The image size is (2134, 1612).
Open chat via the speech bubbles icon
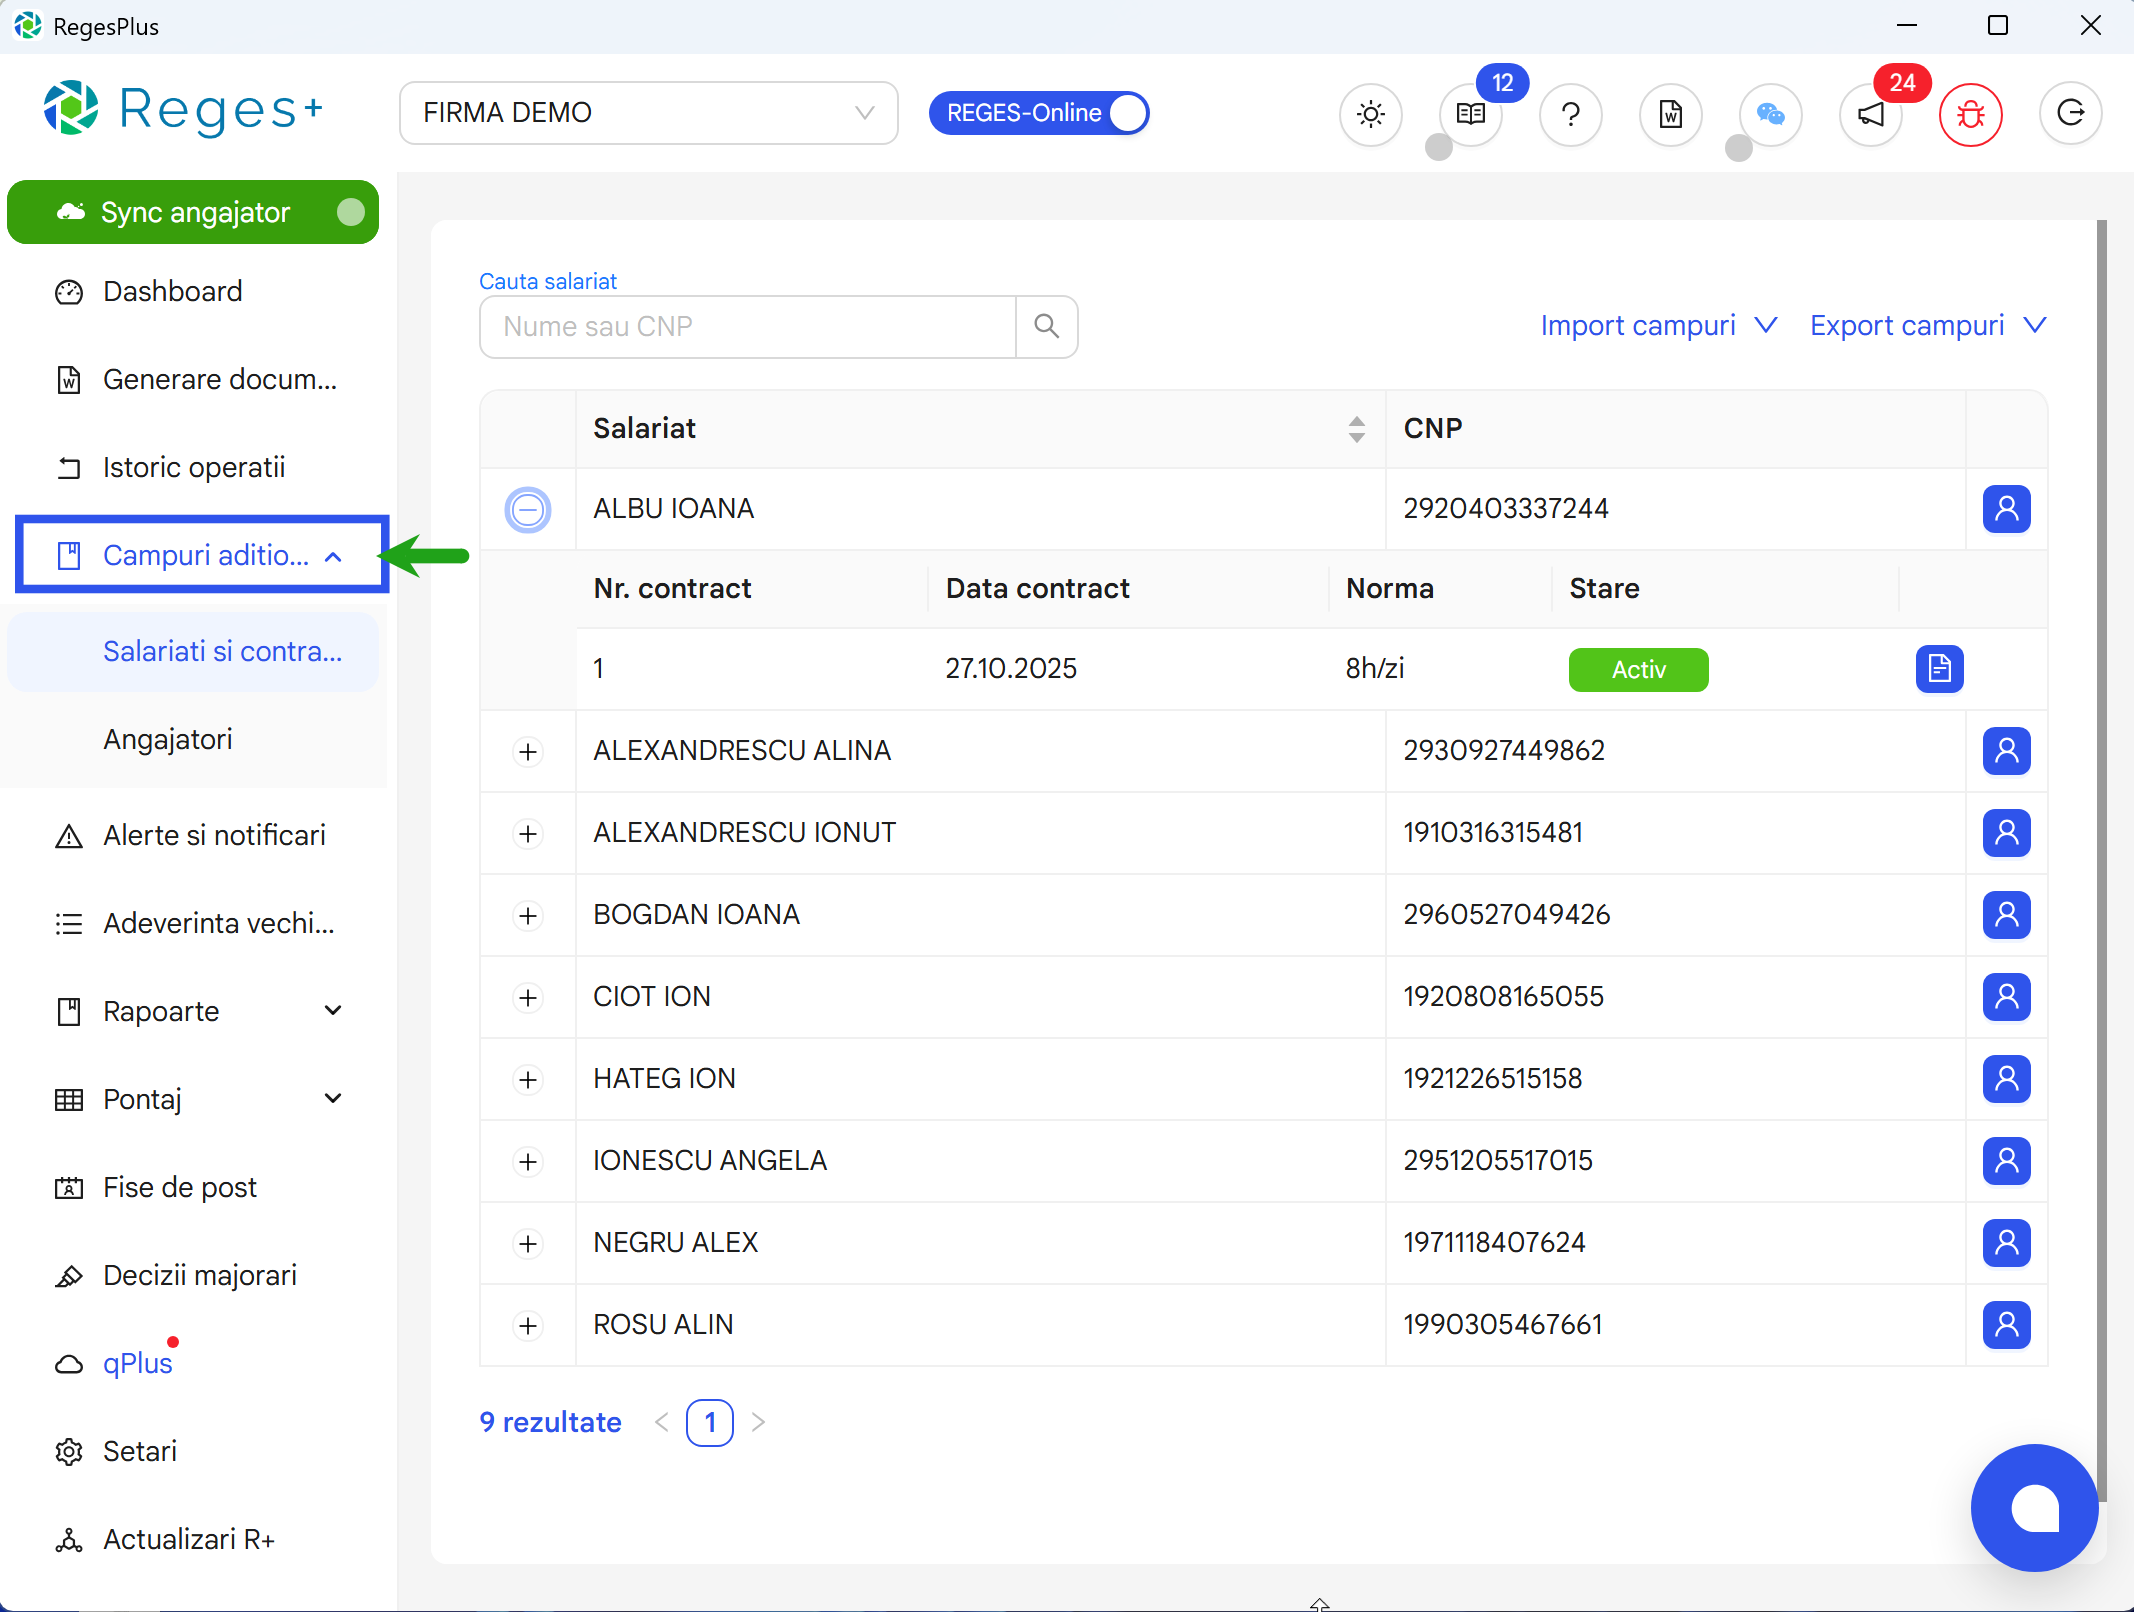[1770, 114]
